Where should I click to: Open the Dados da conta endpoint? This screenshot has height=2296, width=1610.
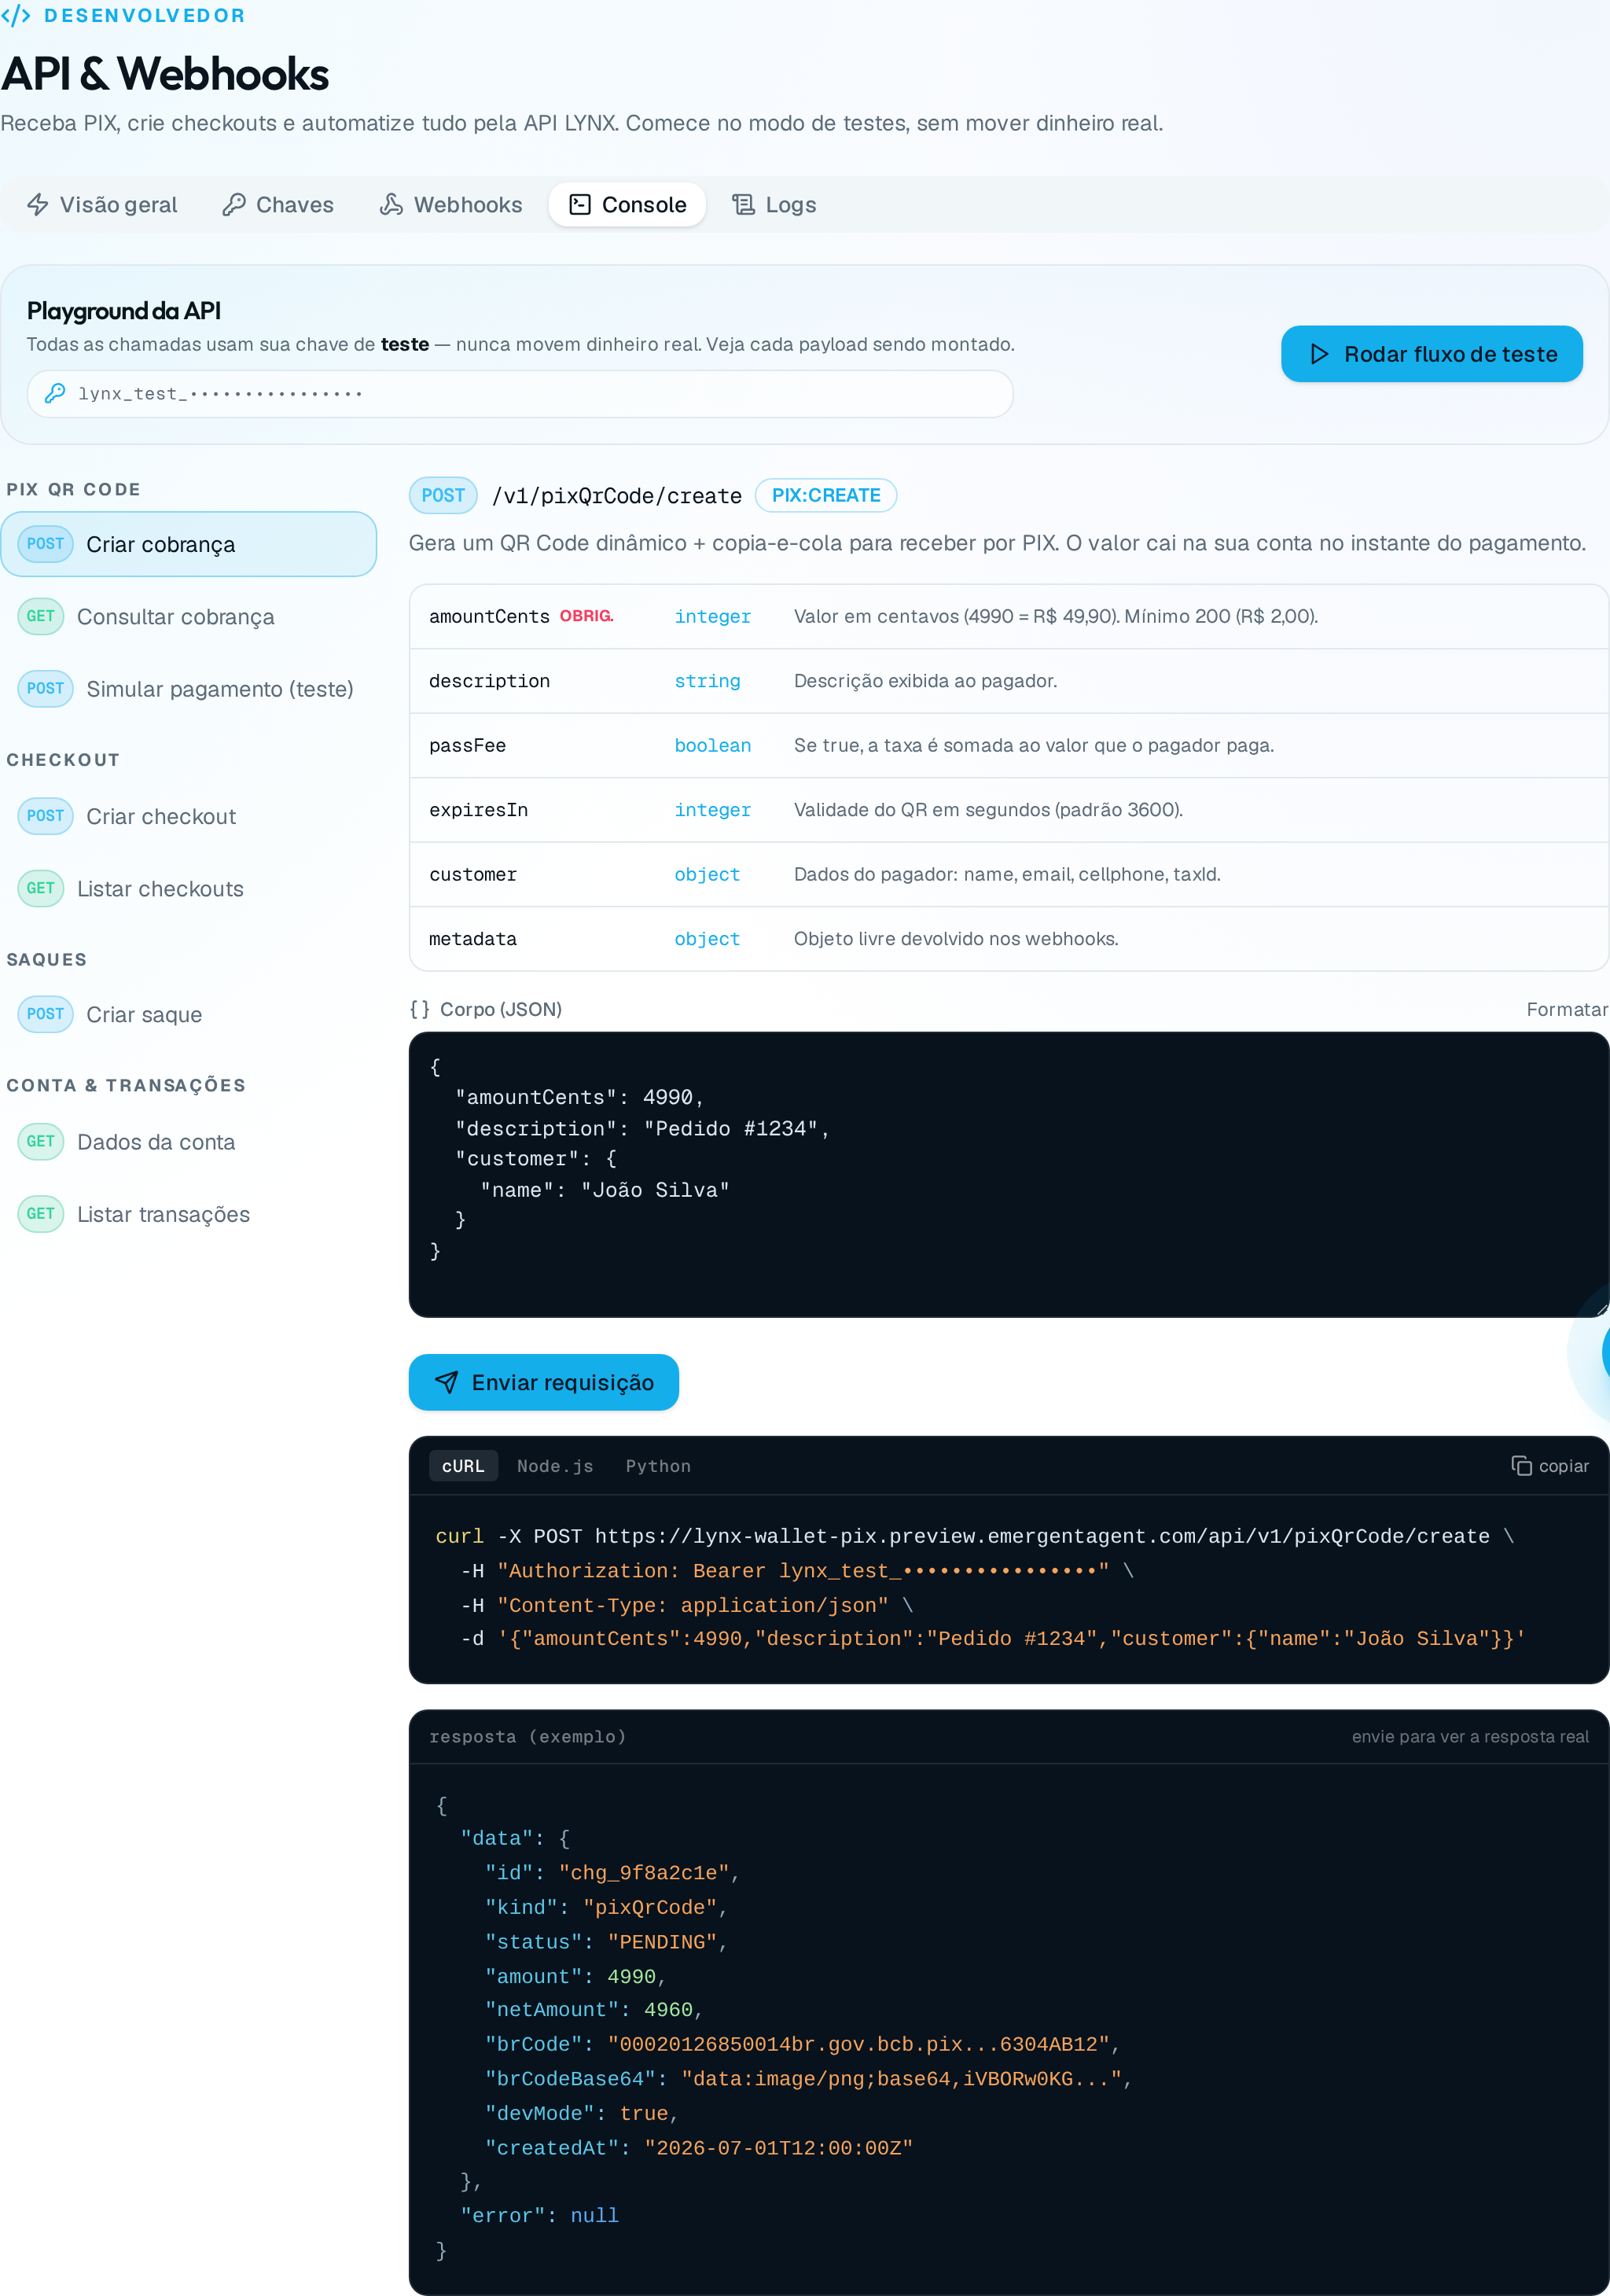(x=189, y=1142)
